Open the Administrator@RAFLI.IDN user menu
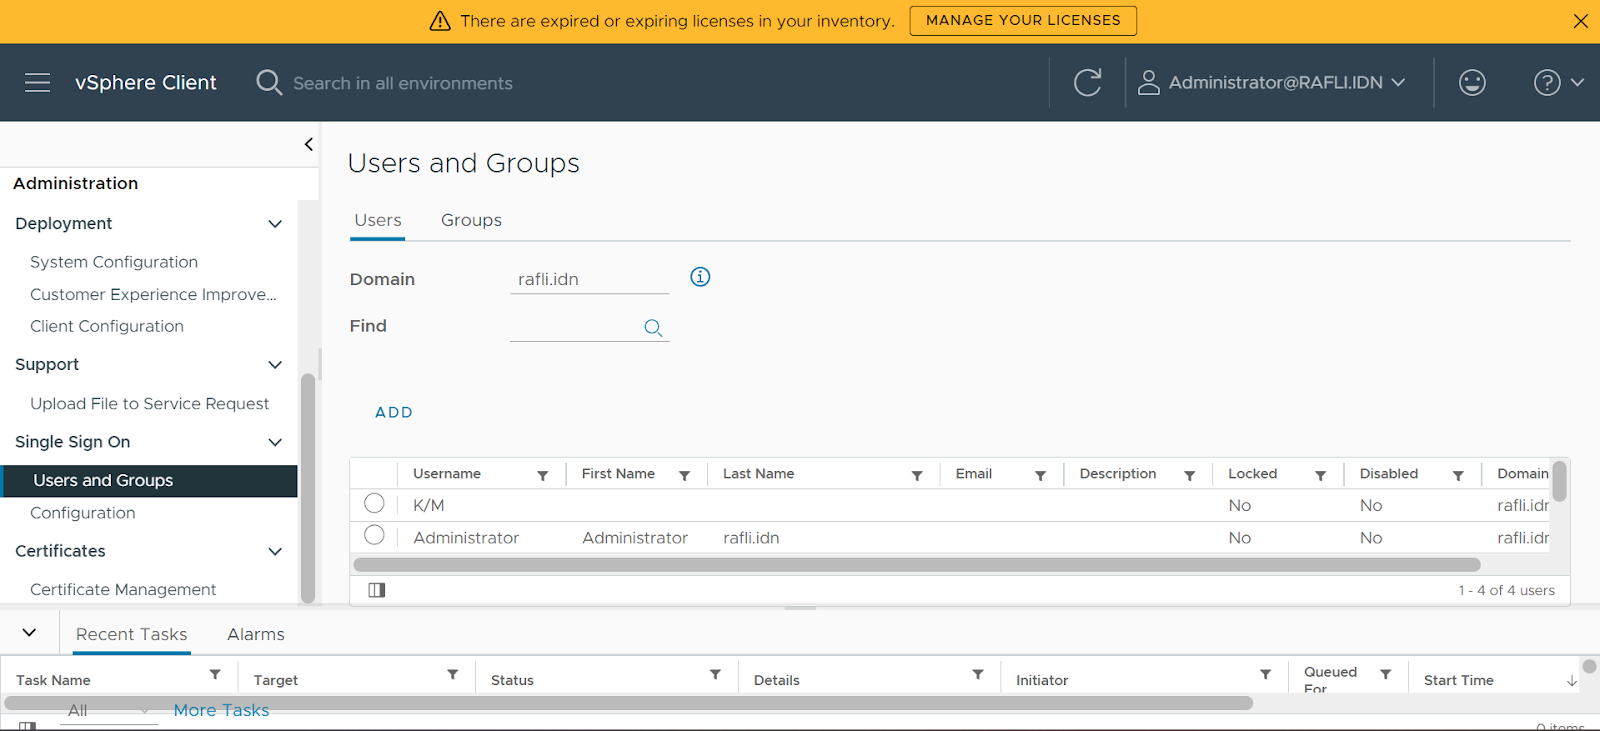Image resolution: width=1600 pixels, height=731 pixels. point(1271,82)
